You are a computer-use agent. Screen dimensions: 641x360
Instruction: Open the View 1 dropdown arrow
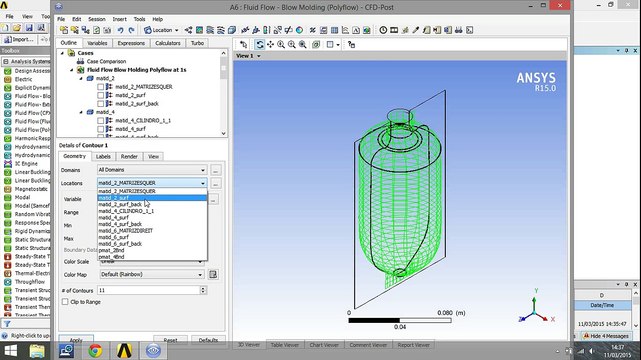258,56
